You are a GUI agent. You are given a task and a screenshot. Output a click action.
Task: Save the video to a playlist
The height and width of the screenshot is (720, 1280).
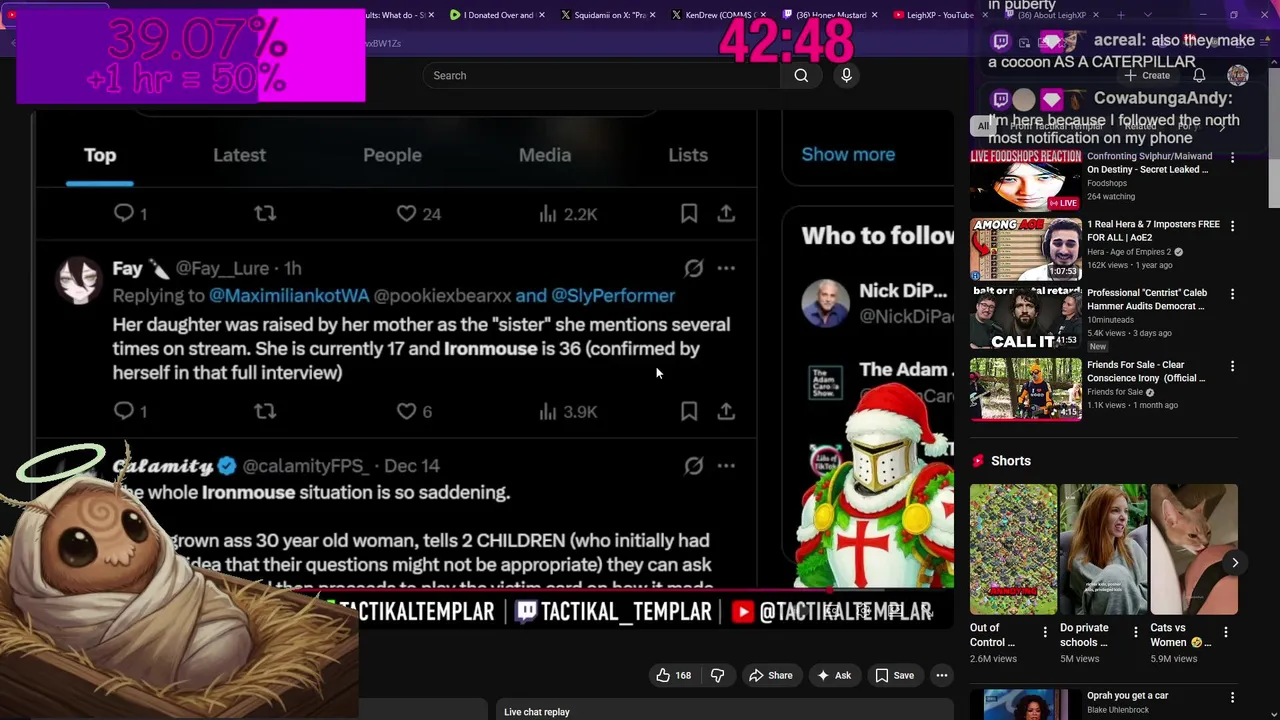894,675
